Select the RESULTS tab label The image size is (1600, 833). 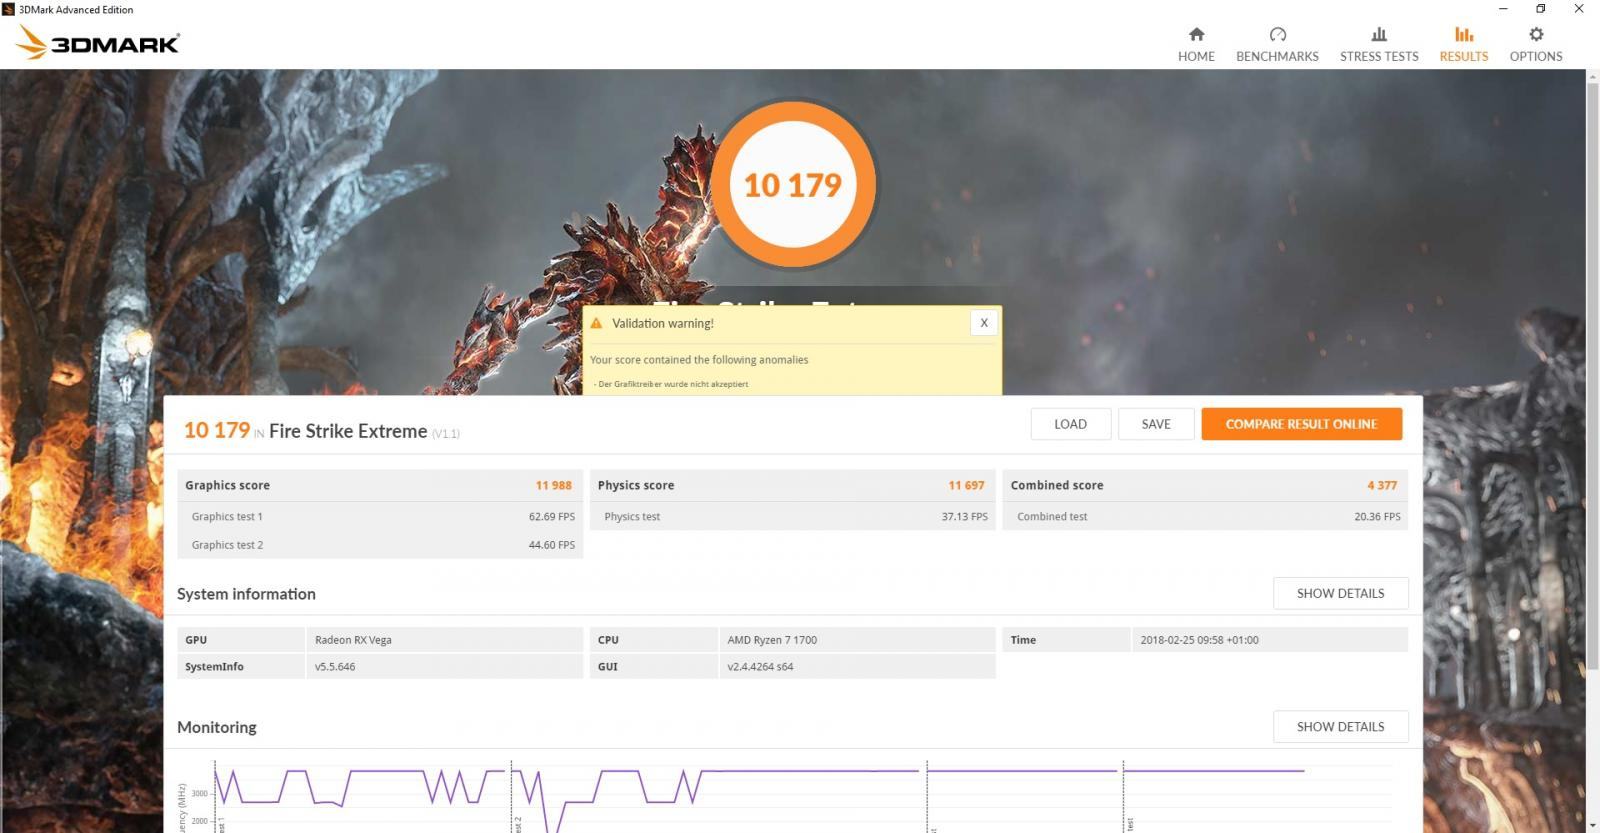[x=1464, y=57]
